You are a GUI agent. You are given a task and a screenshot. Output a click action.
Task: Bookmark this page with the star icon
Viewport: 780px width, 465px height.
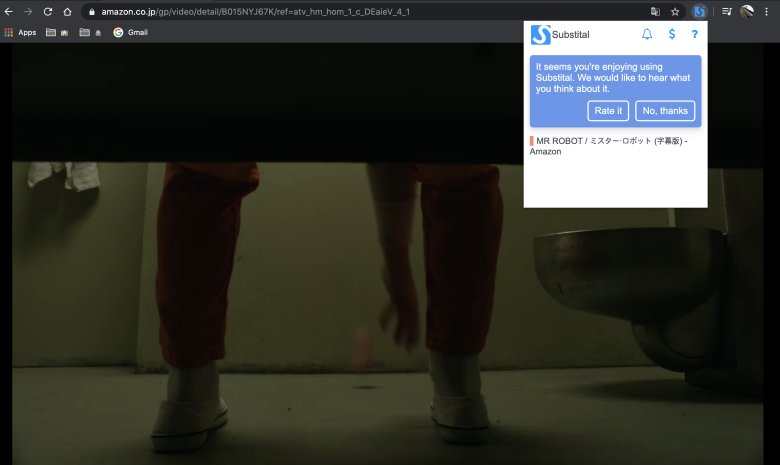675,11
